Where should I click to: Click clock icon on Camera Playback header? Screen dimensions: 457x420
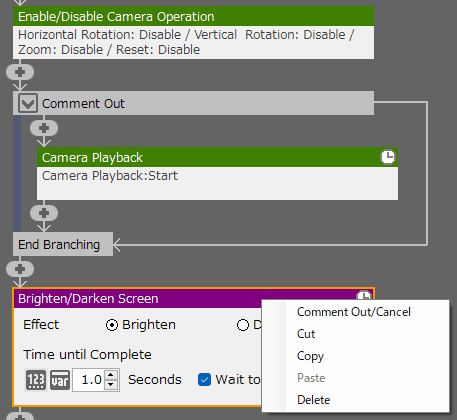(388, 157)
